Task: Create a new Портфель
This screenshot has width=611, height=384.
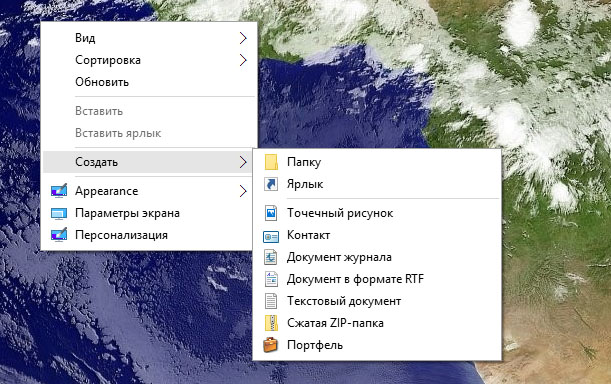Action: point(377,345)
